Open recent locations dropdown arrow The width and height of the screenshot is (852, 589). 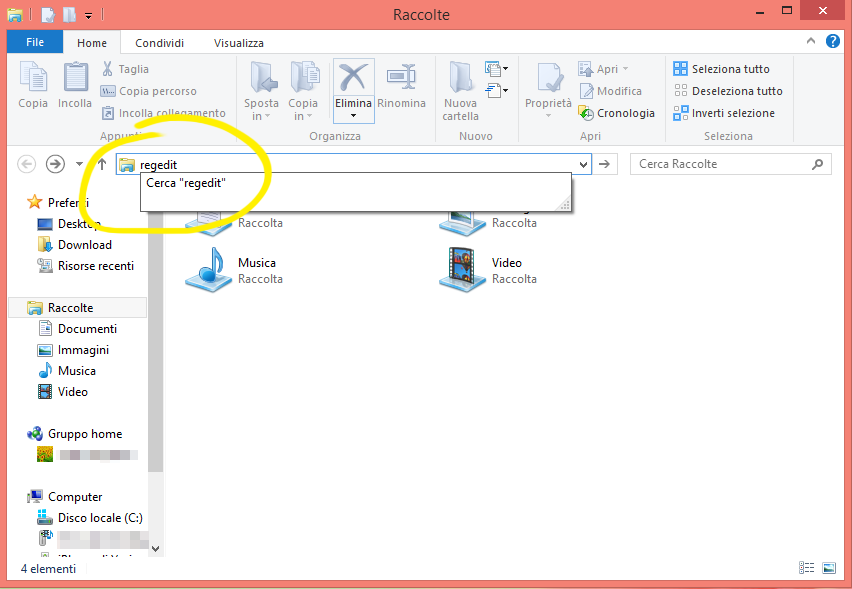click(79, 164)
